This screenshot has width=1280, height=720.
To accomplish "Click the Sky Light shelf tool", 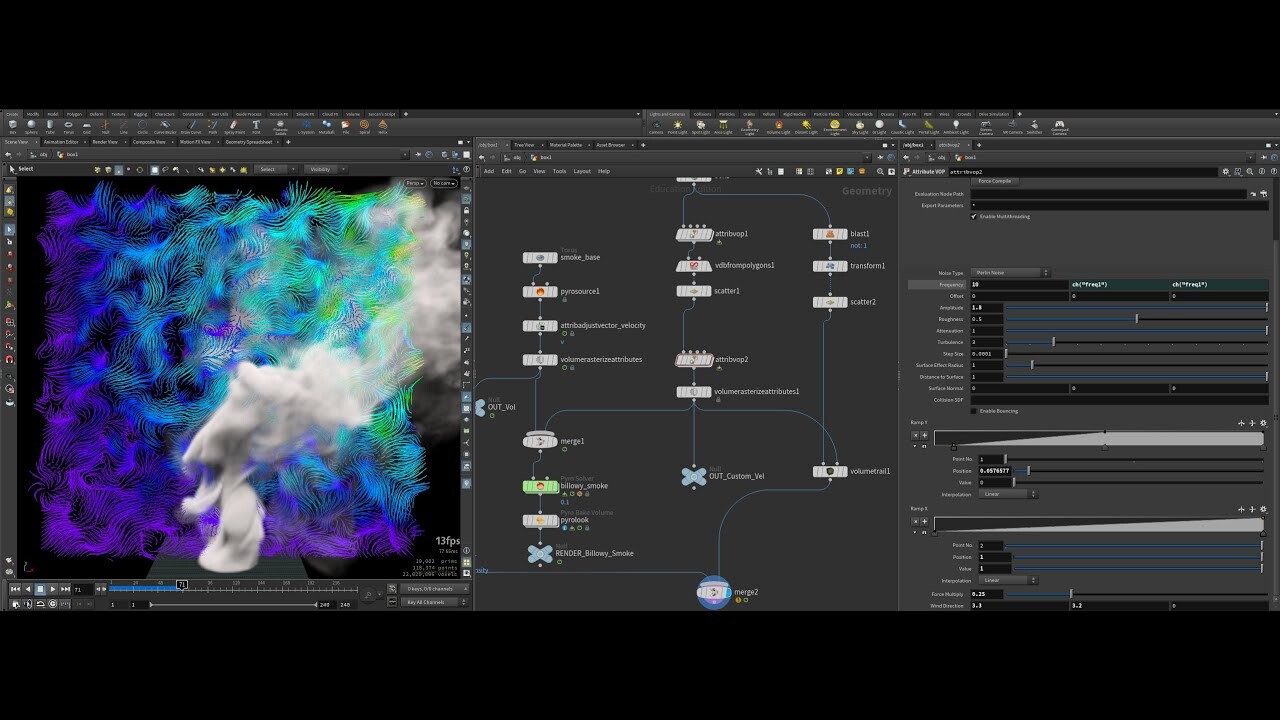I will tap(859, 125).
